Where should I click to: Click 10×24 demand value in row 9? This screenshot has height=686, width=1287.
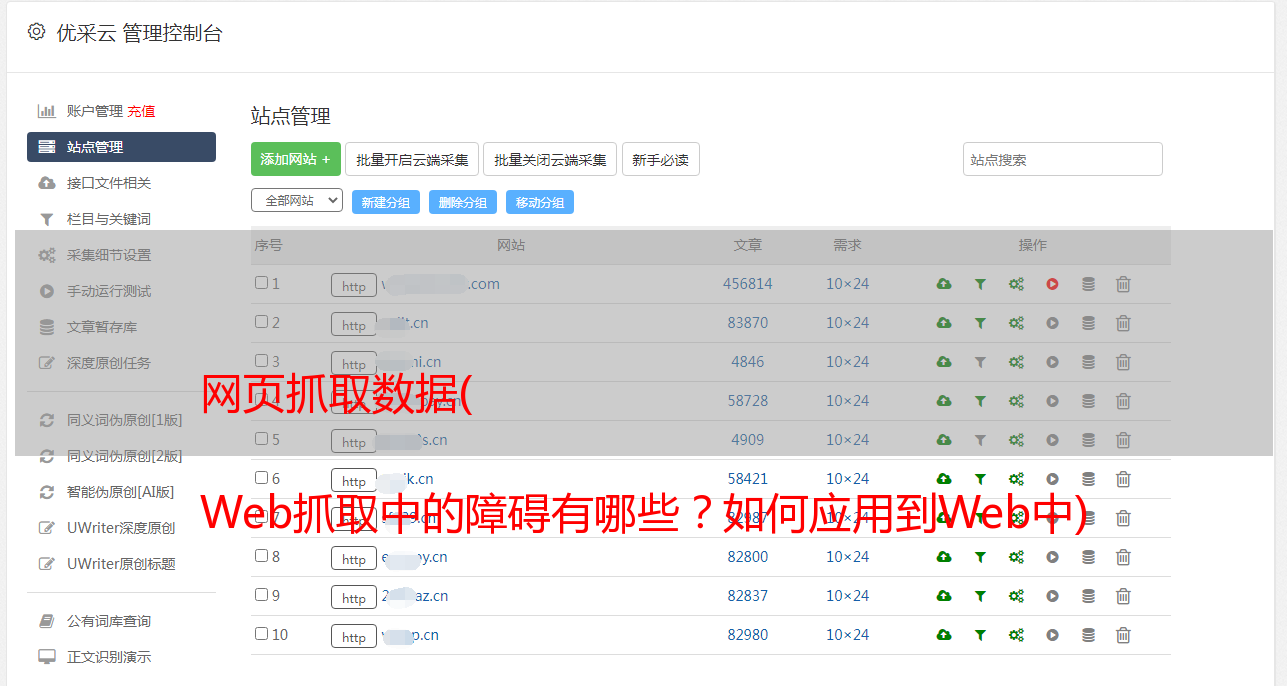[x=848, y=596]
